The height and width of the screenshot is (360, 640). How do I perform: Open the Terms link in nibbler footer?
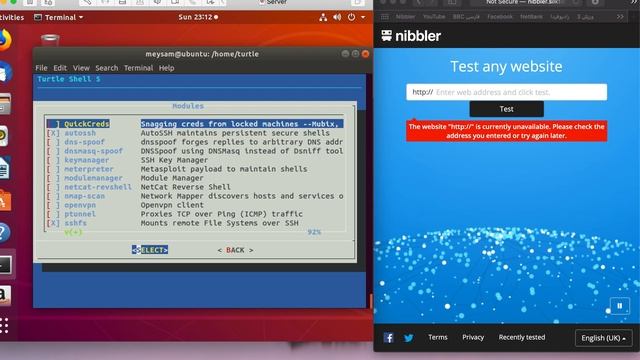click(x=438, y=338)
